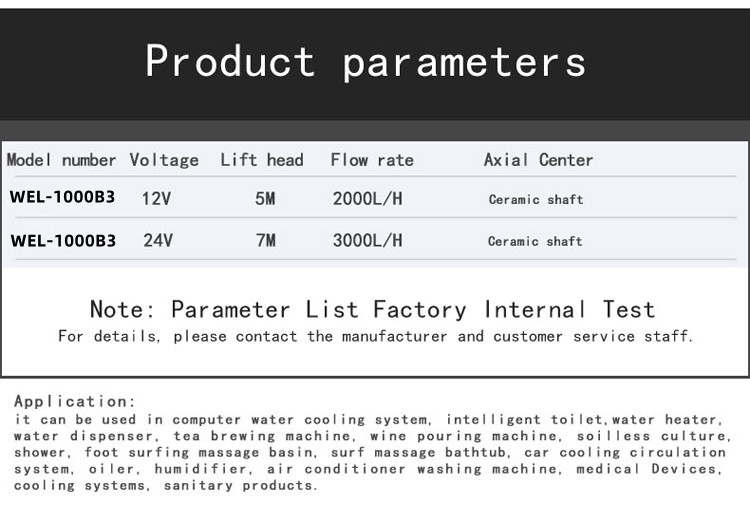Click the Flow rate column header
This screenshot has height=522, width=750.
[x=372, y=160]
